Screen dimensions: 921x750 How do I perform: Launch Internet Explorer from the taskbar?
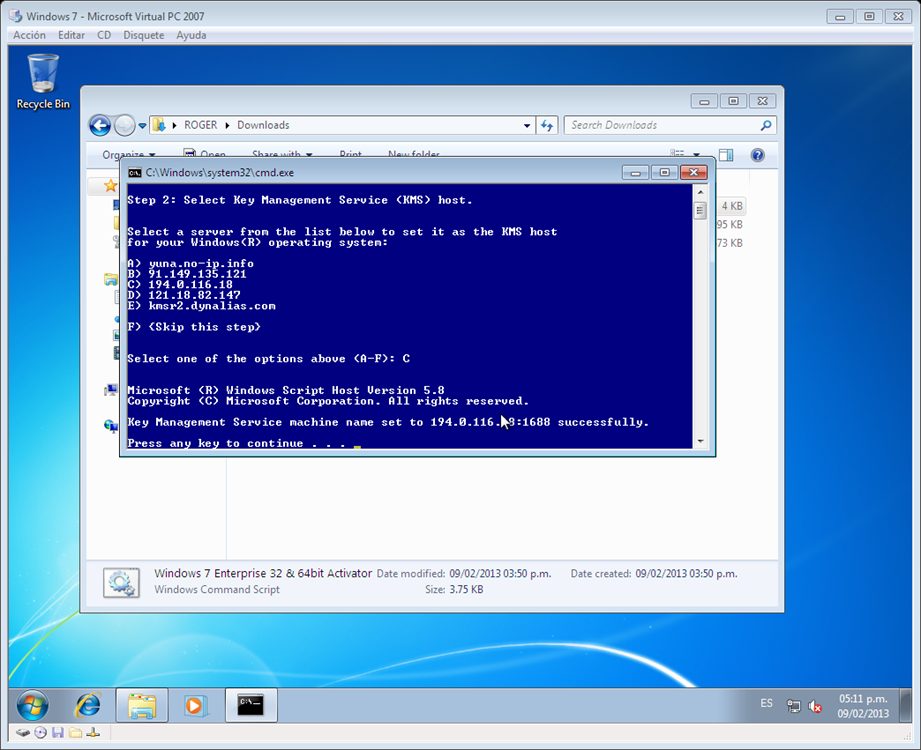(88, 705)
